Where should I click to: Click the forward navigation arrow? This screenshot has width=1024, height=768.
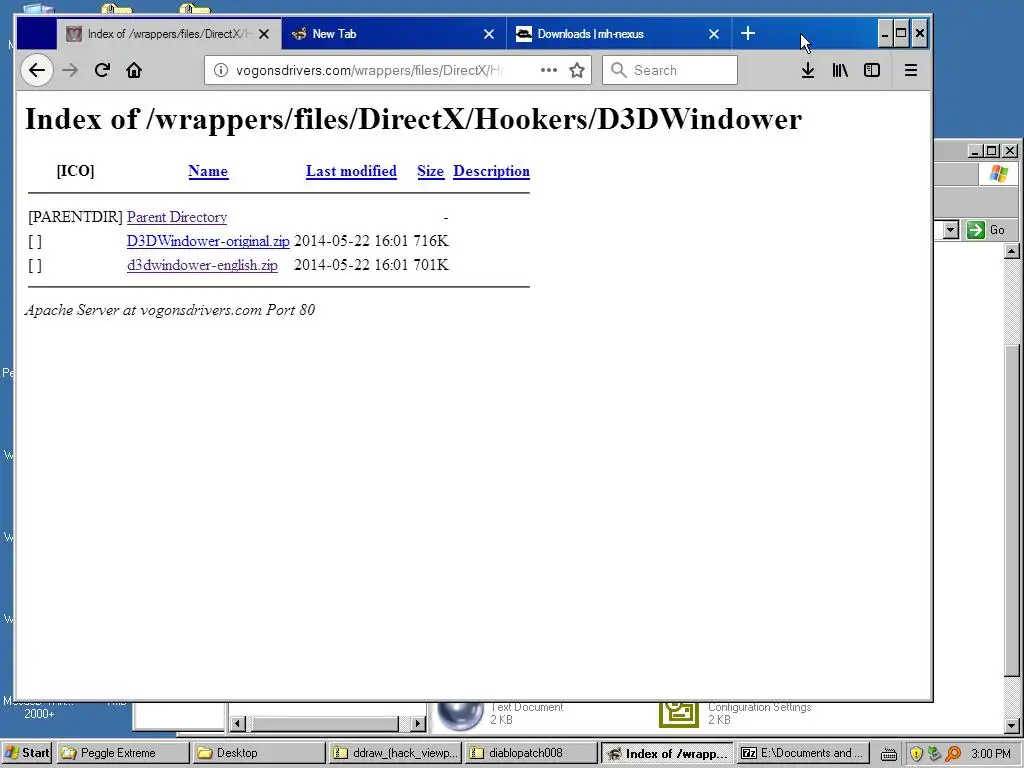tap(70, 70)
